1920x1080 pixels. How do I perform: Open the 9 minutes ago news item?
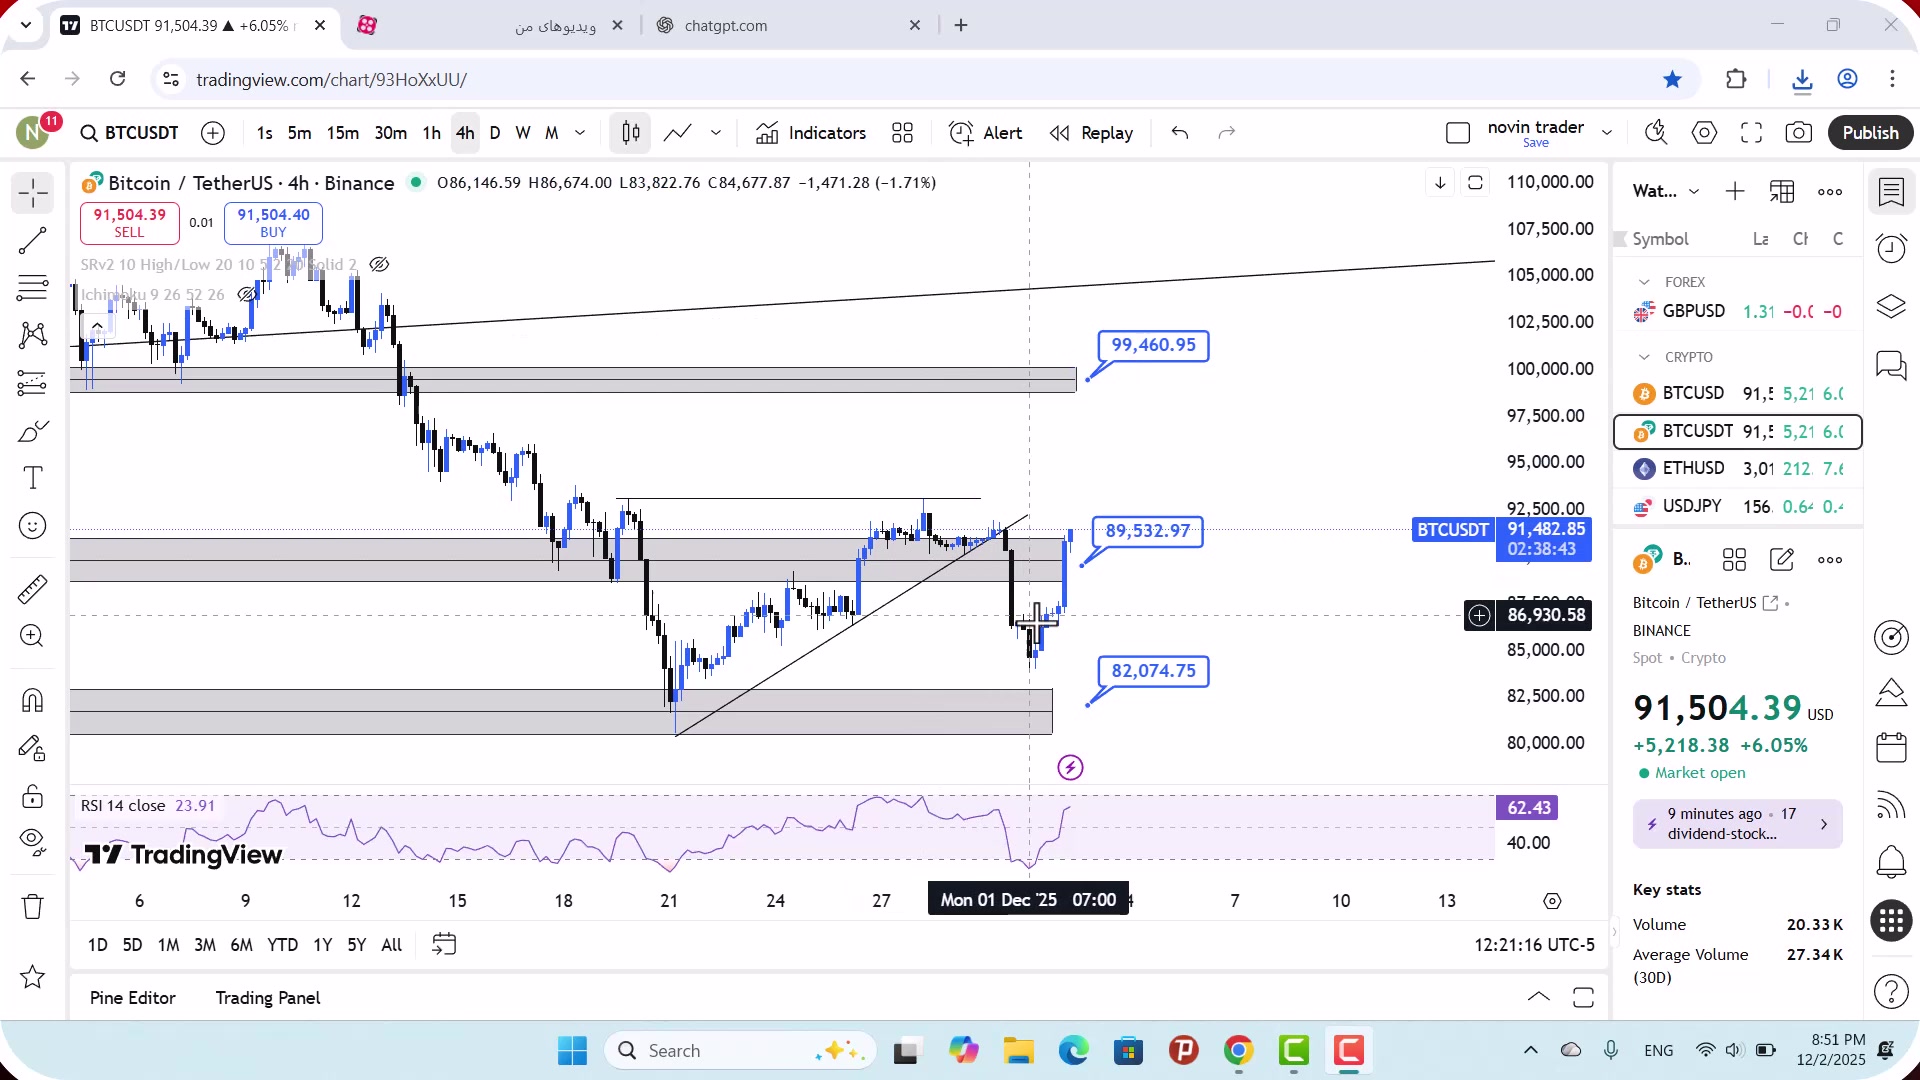pos(1738,825)
